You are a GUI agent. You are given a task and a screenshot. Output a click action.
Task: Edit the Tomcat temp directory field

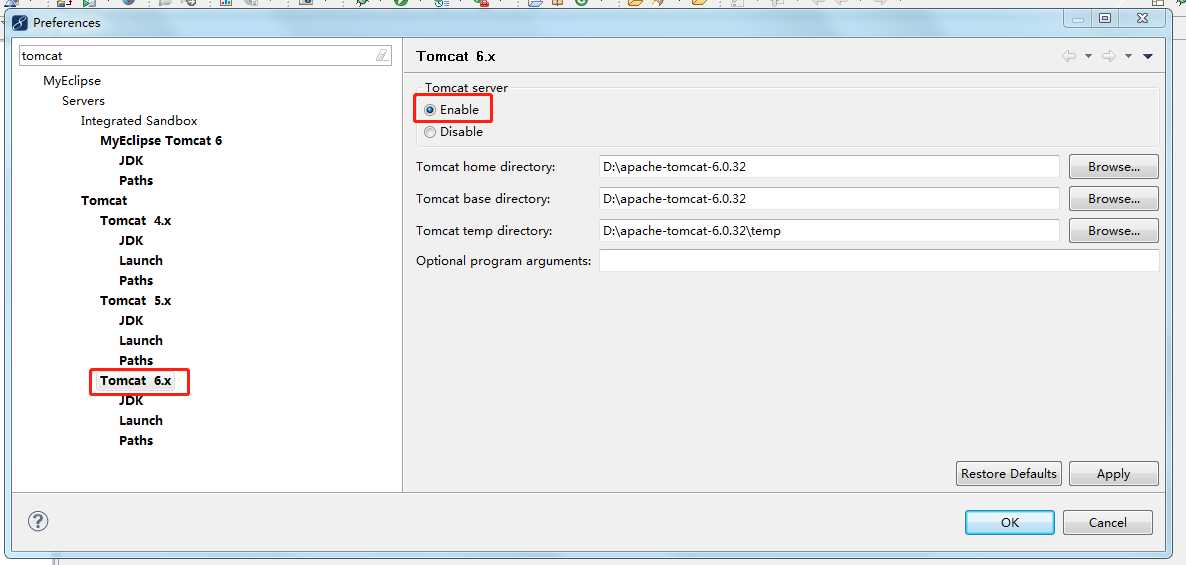click(x=829, y=231)
